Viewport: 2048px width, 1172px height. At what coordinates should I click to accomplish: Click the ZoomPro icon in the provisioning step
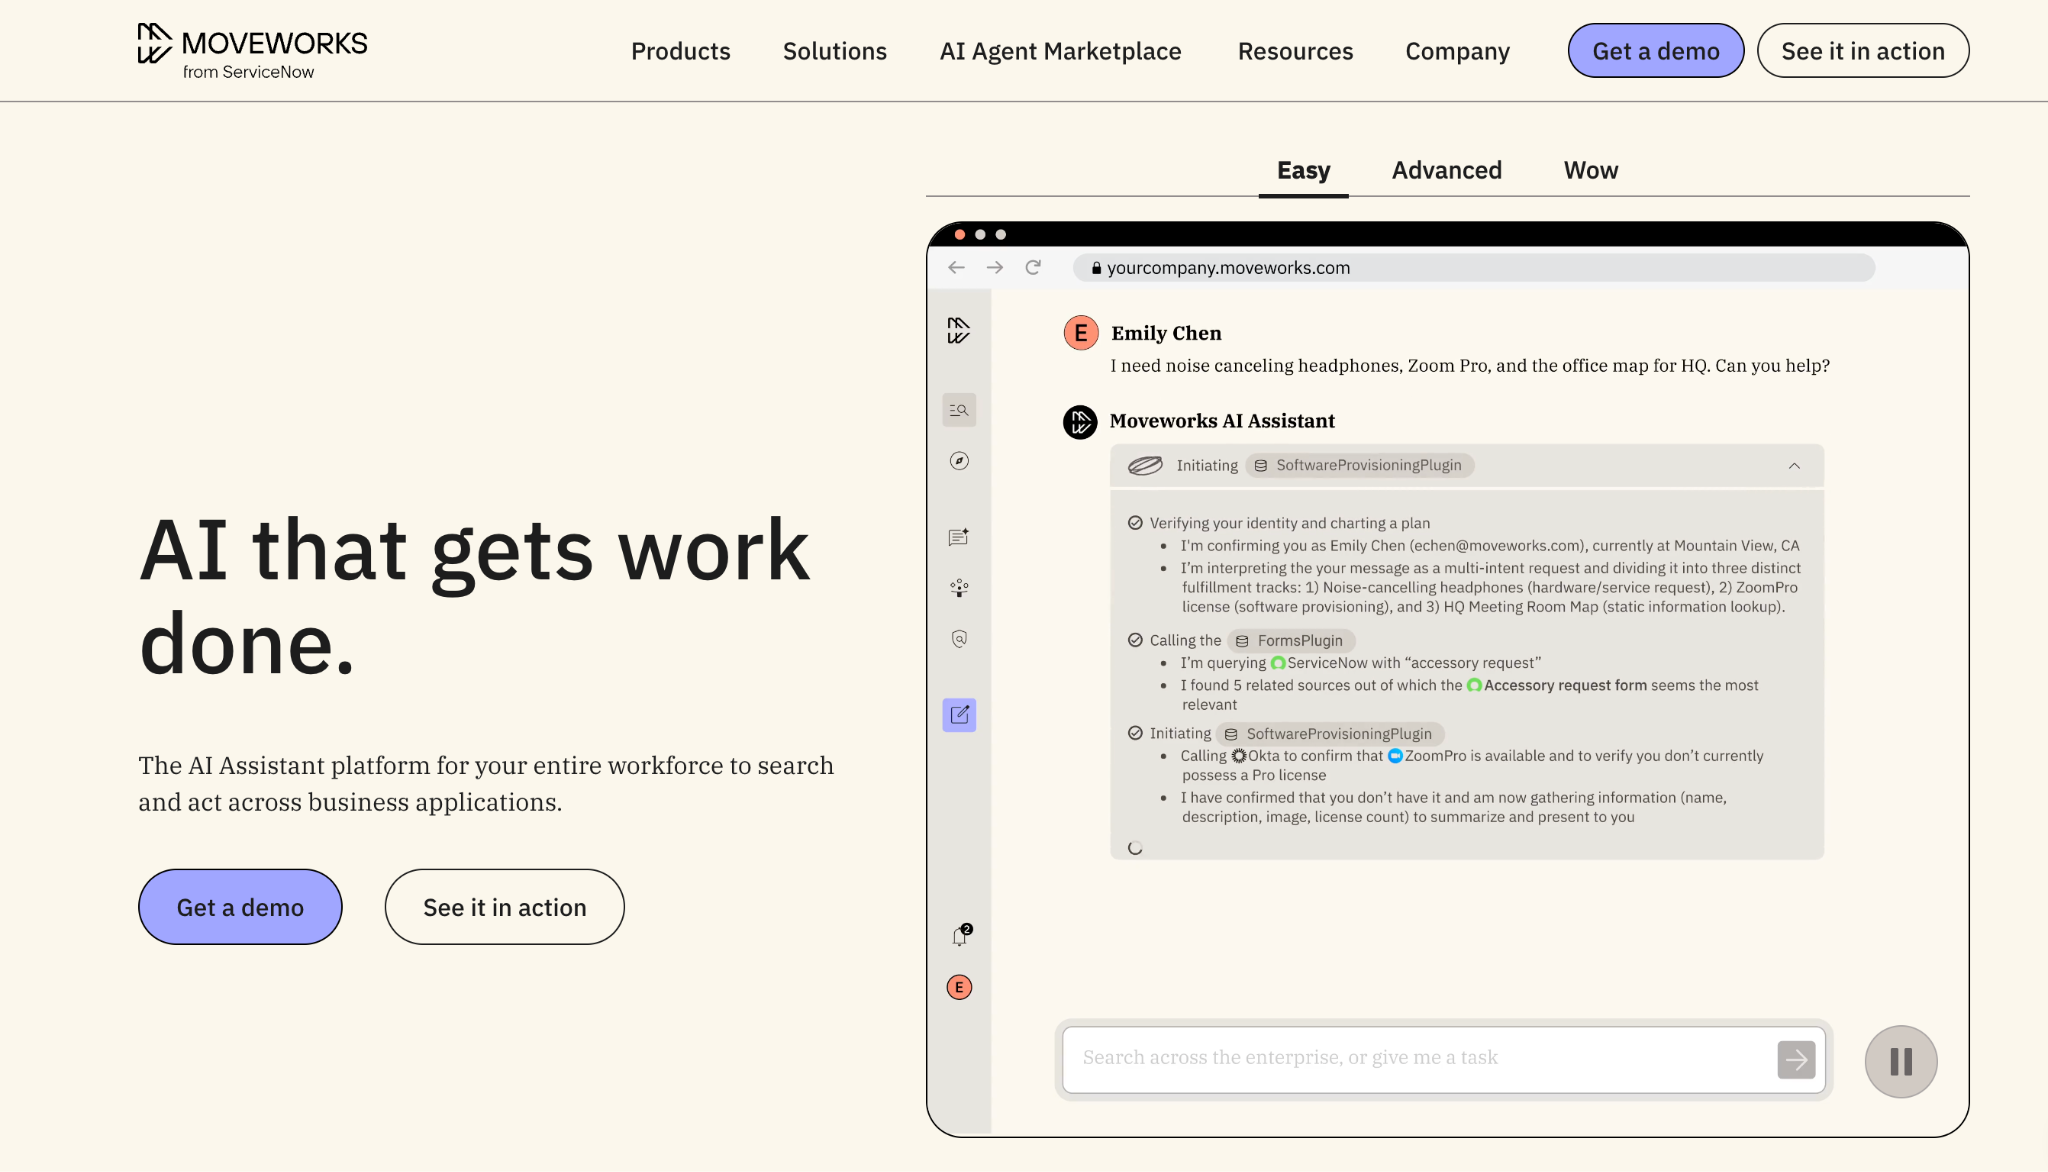coord(1396,756)
